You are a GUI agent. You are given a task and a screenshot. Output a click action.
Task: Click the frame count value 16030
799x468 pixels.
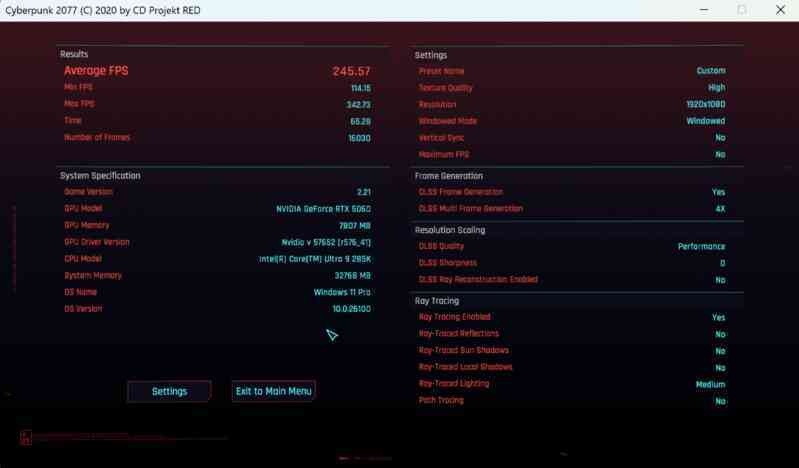click(x=359, y=138)
